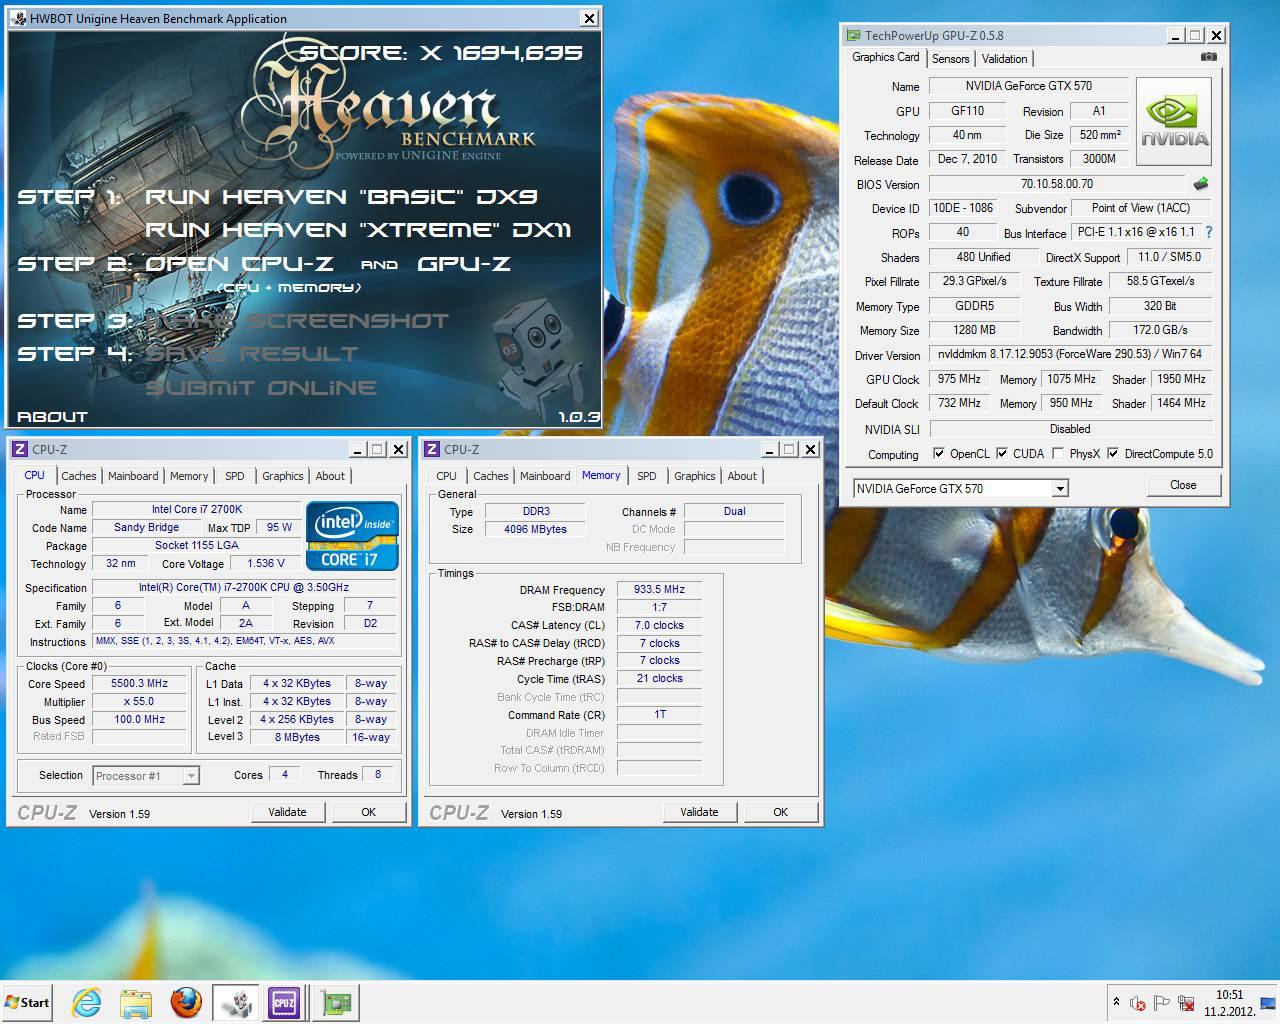
Task: Click the Multiplier value x 55.0
Action: point(140,701)
